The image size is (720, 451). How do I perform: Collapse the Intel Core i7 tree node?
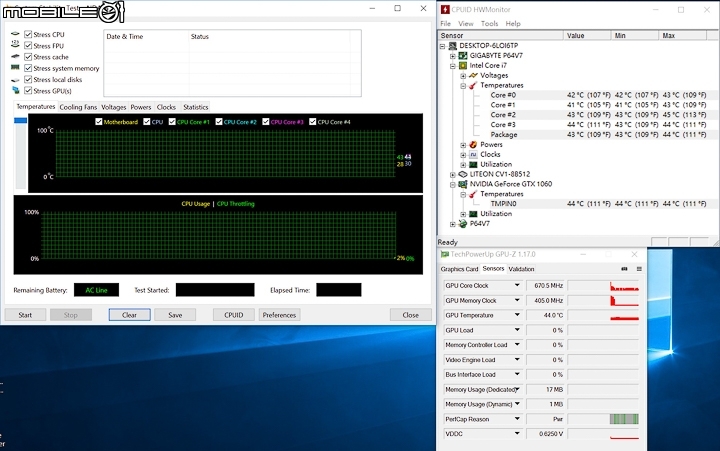[x=453, y=66]
